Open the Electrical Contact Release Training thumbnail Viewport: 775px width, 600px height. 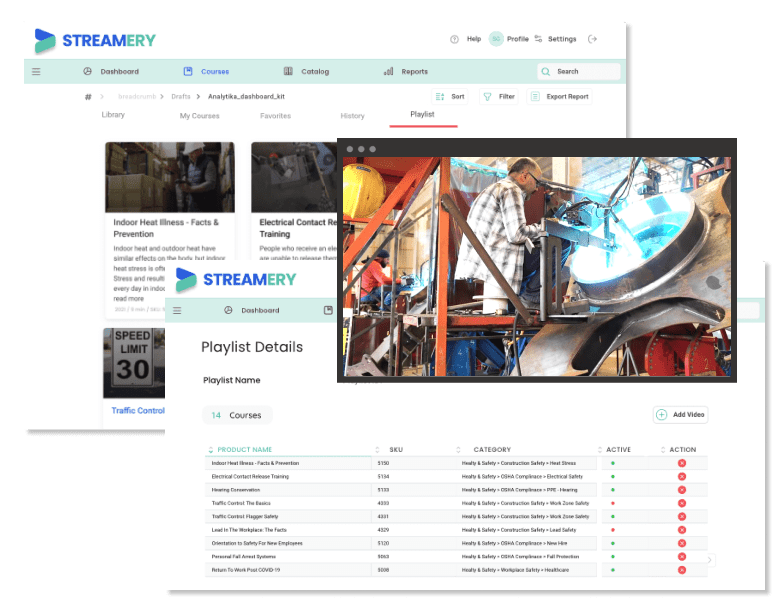pyautogui.click(x=294, y=177)
